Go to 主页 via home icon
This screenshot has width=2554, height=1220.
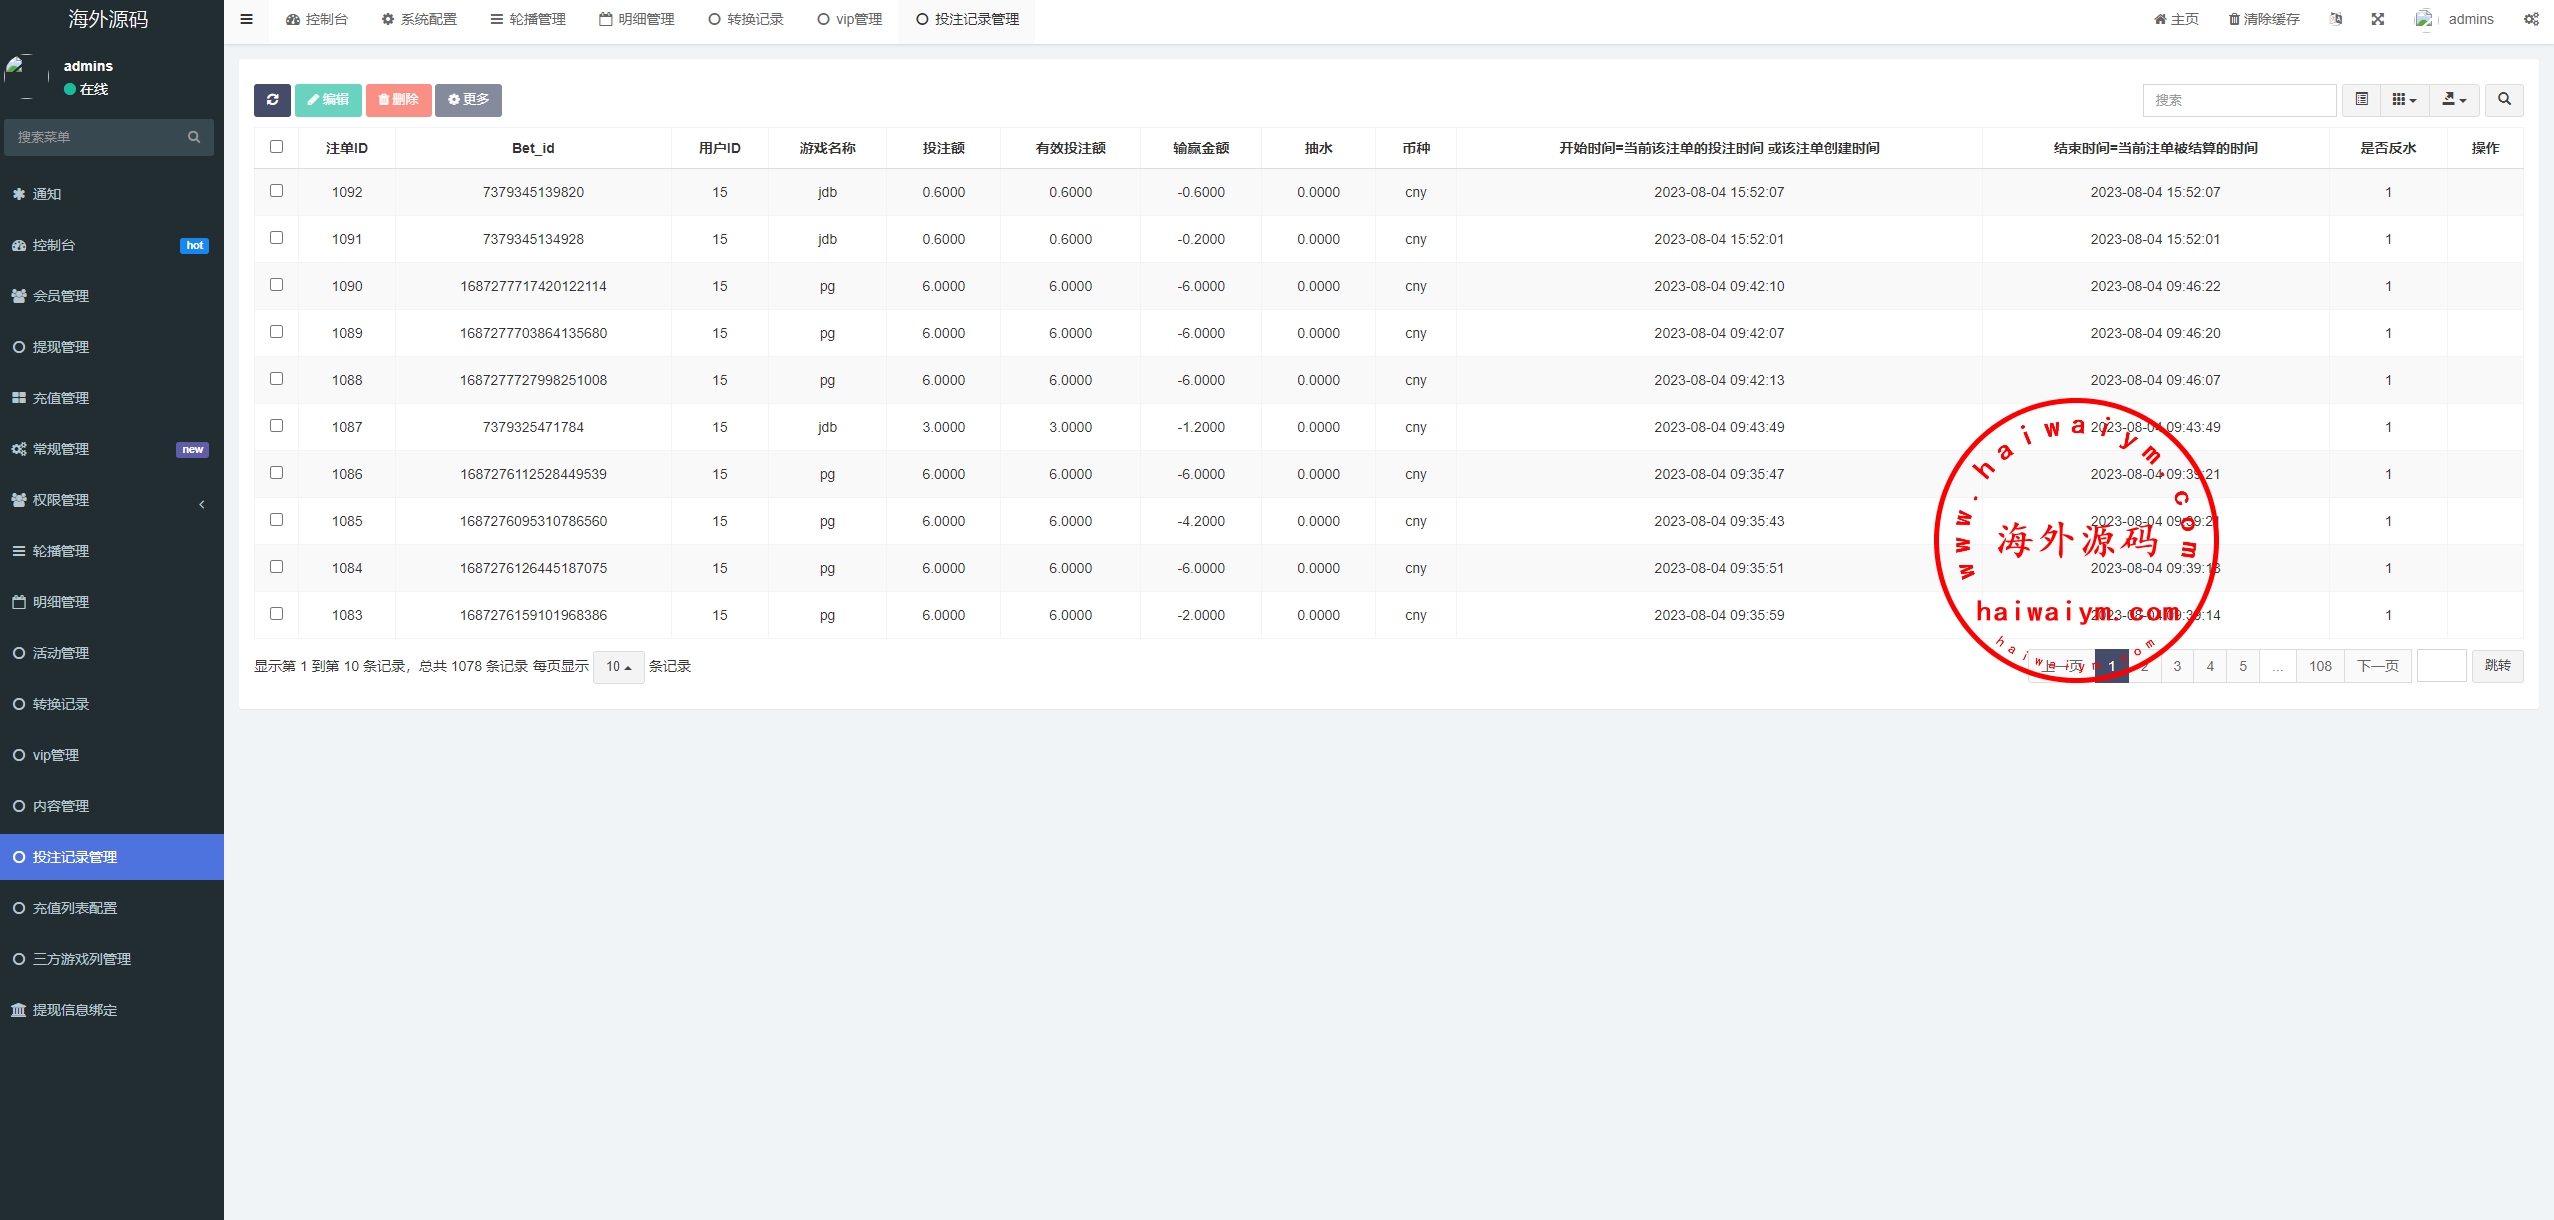[2176, 19]
